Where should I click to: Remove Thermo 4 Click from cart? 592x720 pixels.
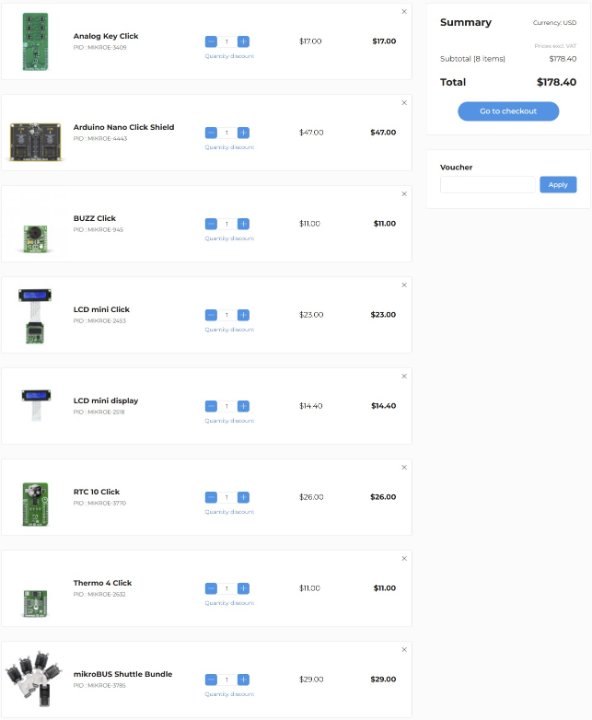(x=404, y=558)
